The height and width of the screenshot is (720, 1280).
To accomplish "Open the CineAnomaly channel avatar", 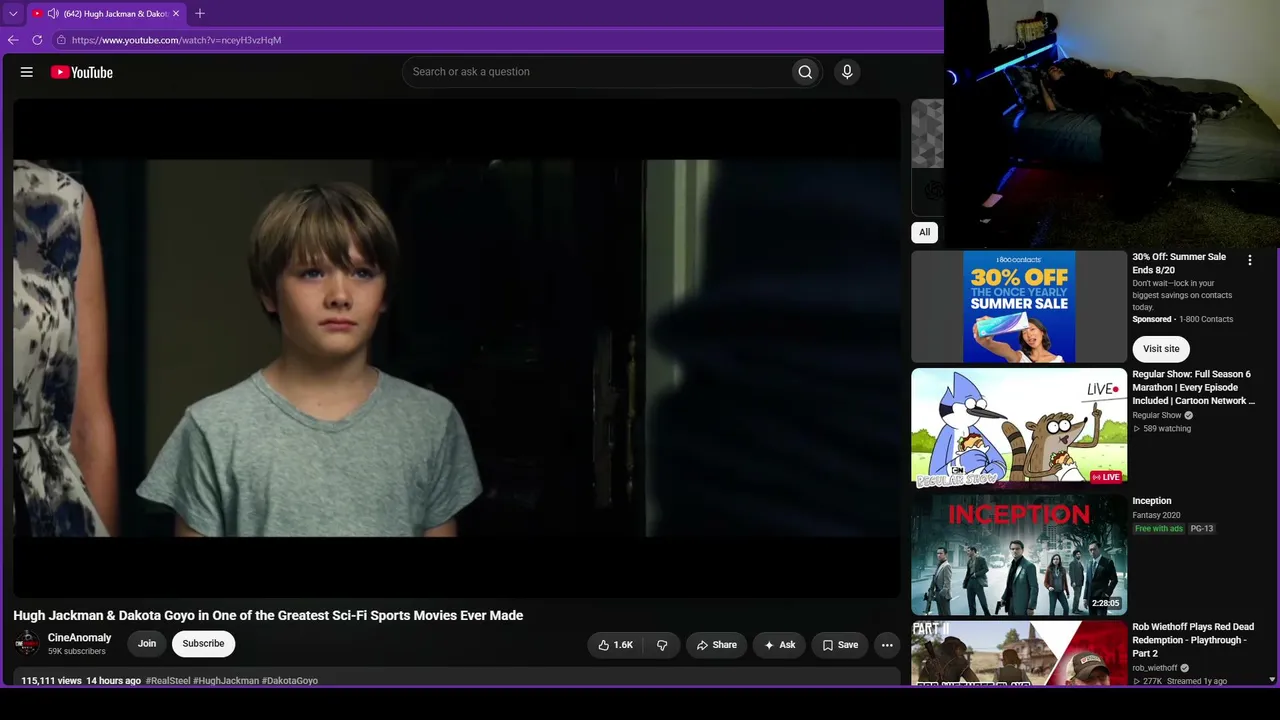I will pyautogui.click(x=27, y=643).
